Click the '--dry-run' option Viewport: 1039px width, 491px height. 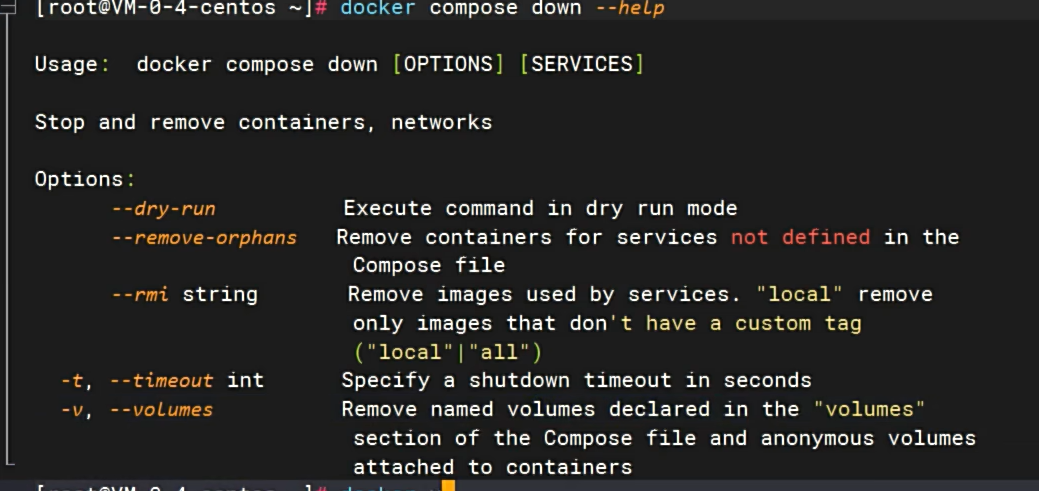pos(164,209)
